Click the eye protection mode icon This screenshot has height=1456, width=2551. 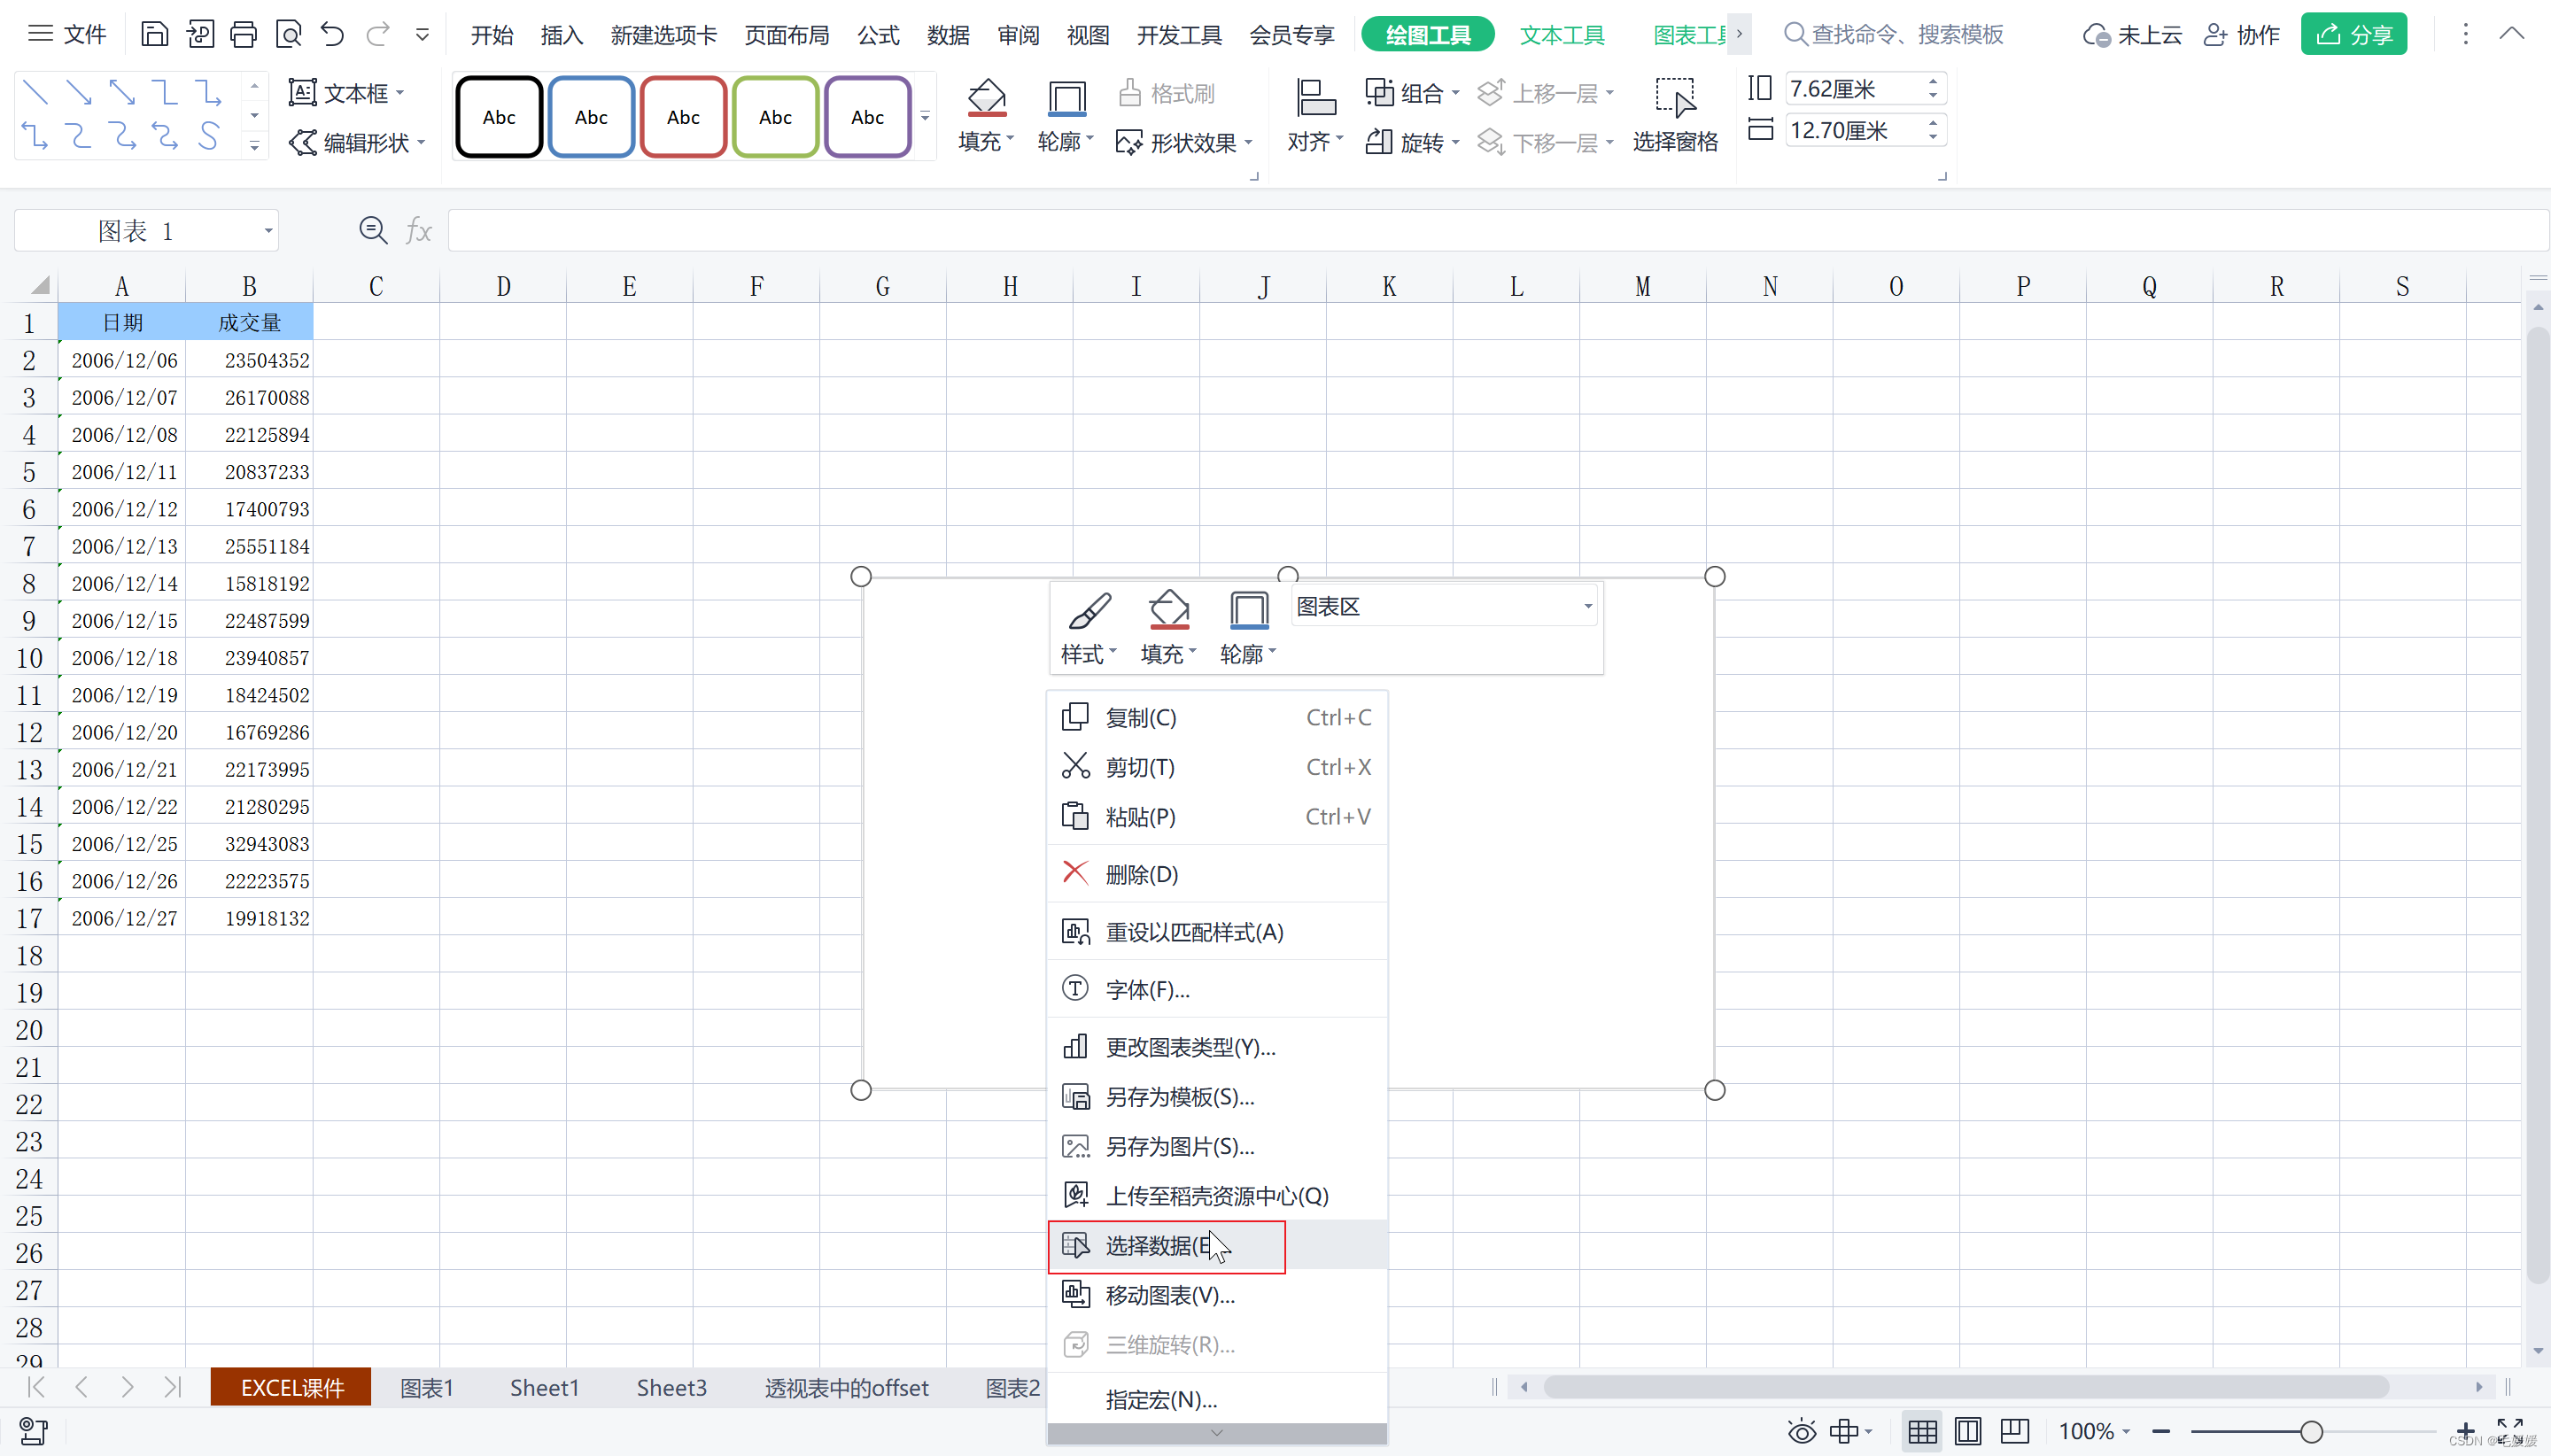click(x=1802, y=1432)
